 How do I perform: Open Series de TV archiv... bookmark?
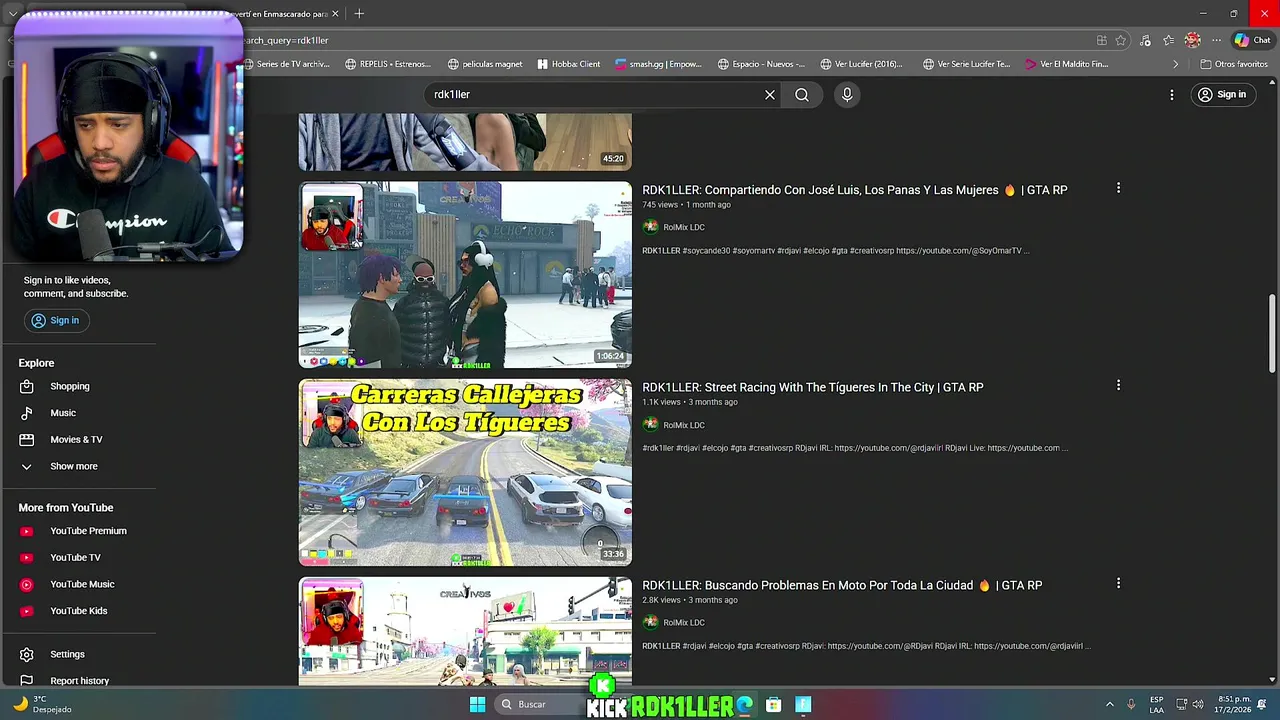click(x=285, y=64)
